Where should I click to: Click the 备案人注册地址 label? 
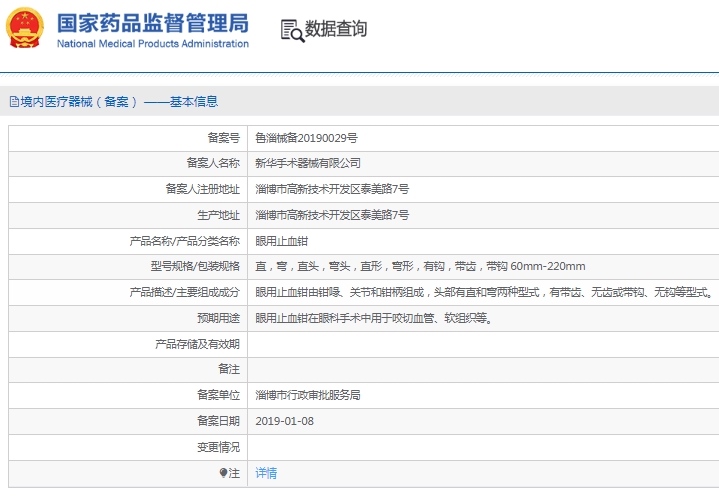tap(202, 188)
